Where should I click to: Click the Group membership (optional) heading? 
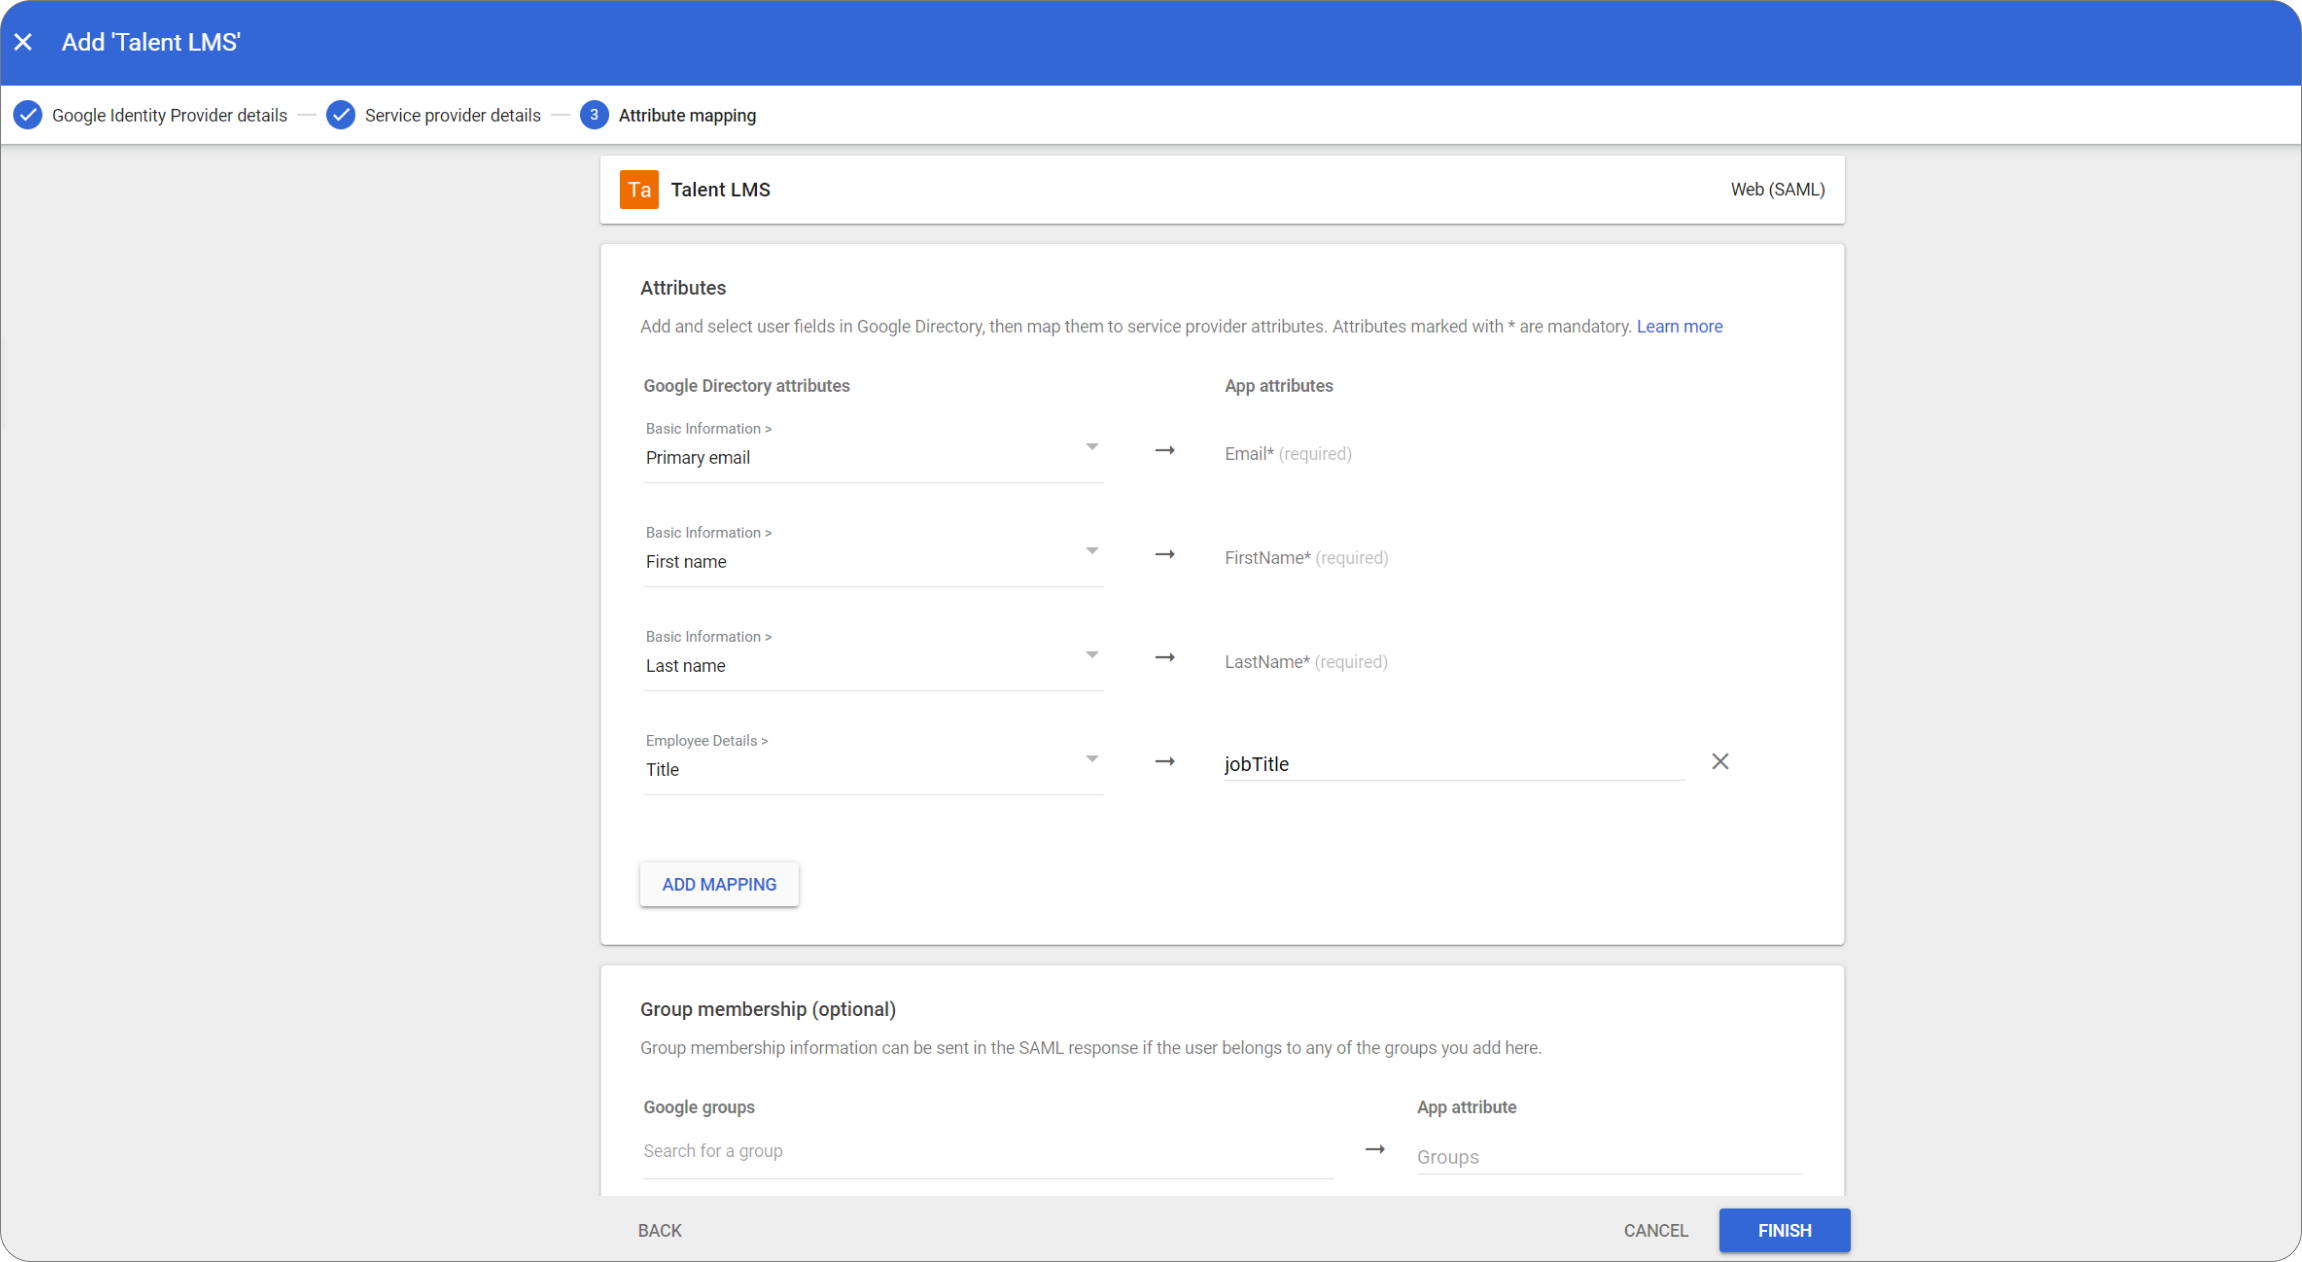pos(768,1009)
